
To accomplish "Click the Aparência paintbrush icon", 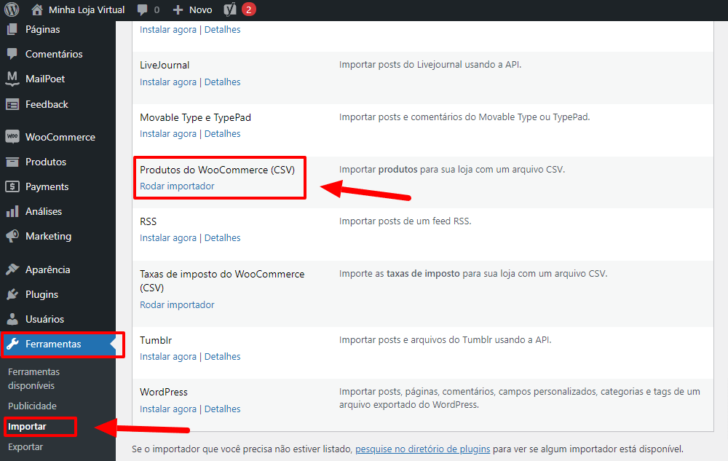I will (x=12, y=269).
